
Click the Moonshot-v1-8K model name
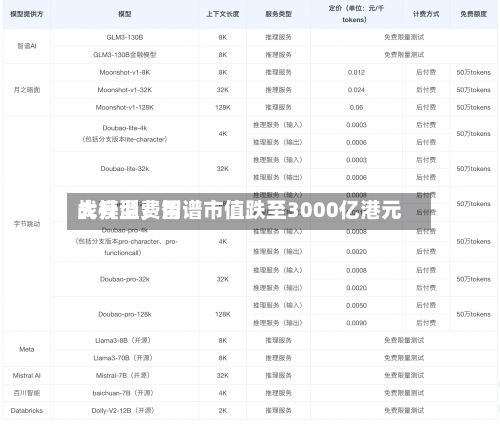click(125, 72)
